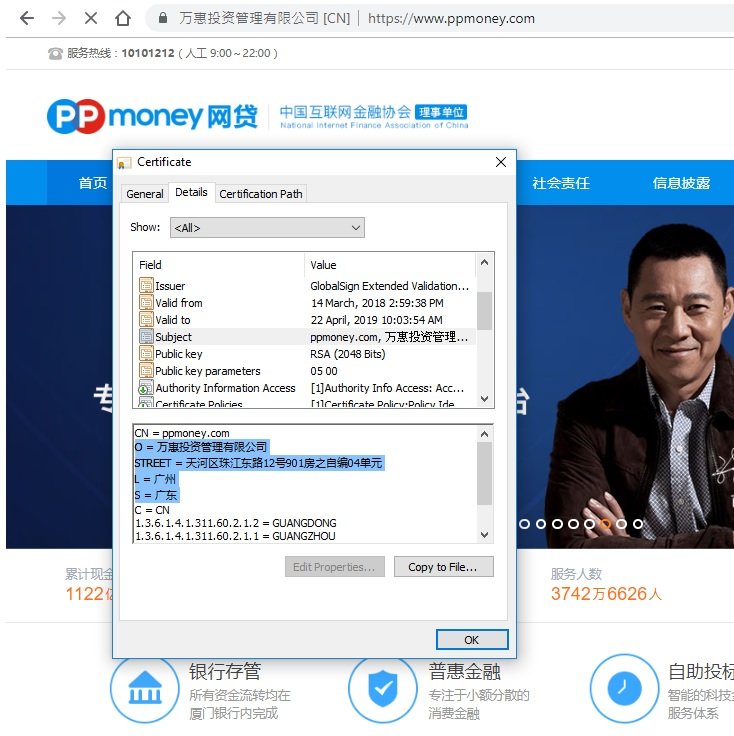Click subject details scroll up arrow

click(x=485, y=434)
